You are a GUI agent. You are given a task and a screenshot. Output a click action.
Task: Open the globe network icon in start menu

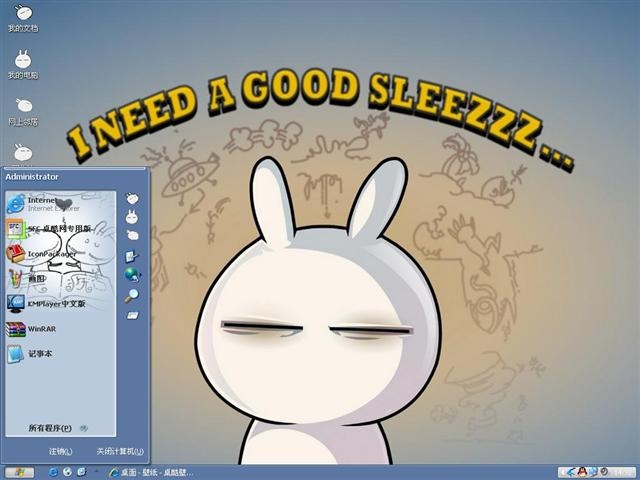pos(132,275)
